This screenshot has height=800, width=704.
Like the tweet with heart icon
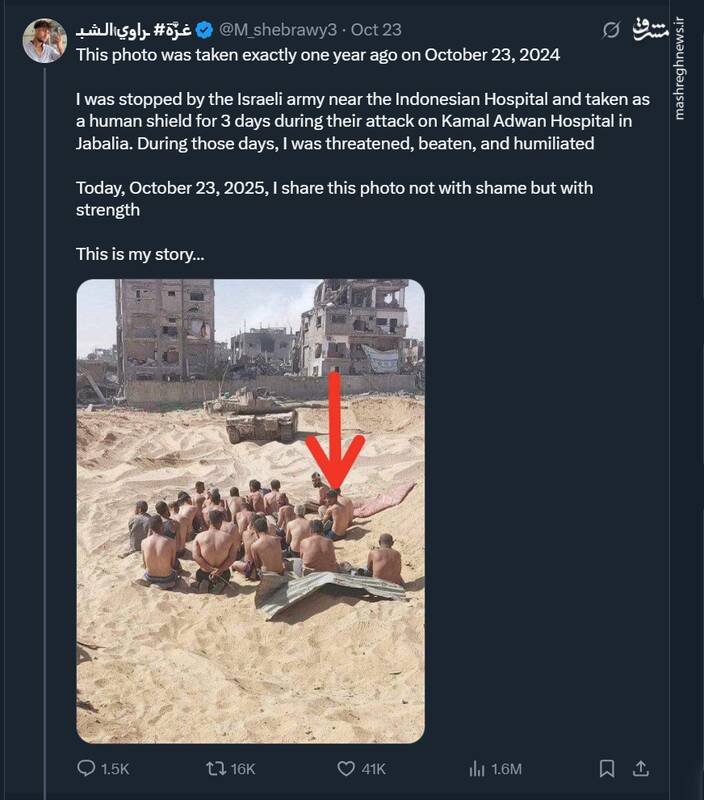click(346, 768)
